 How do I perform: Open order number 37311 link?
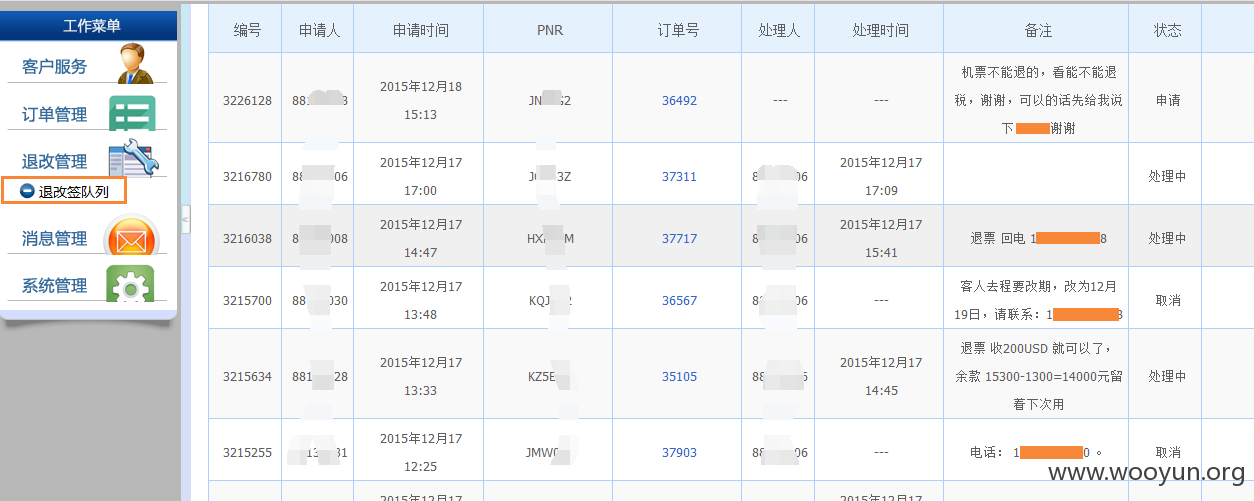coord(679,177)
